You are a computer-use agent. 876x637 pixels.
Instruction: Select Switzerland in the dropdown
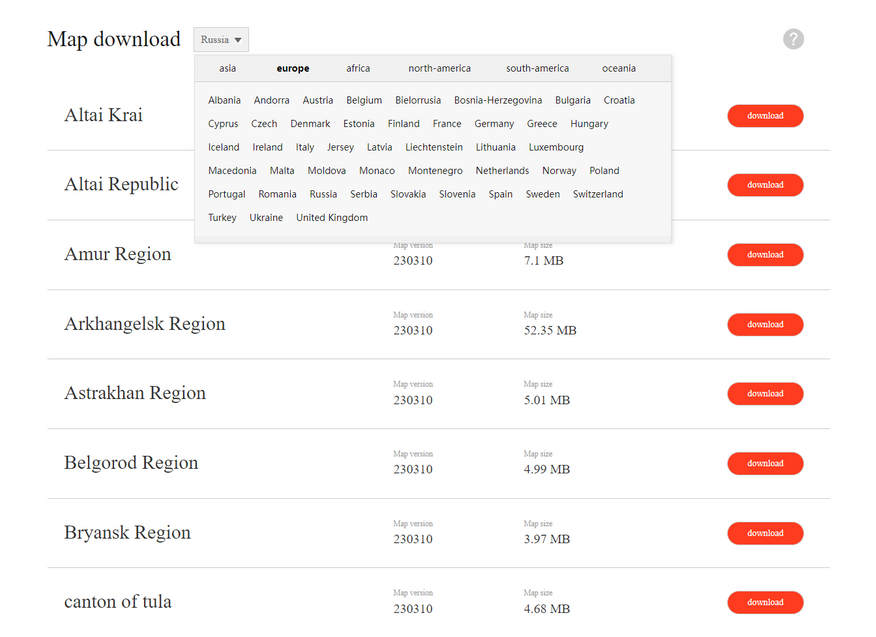tap(598, 195)
